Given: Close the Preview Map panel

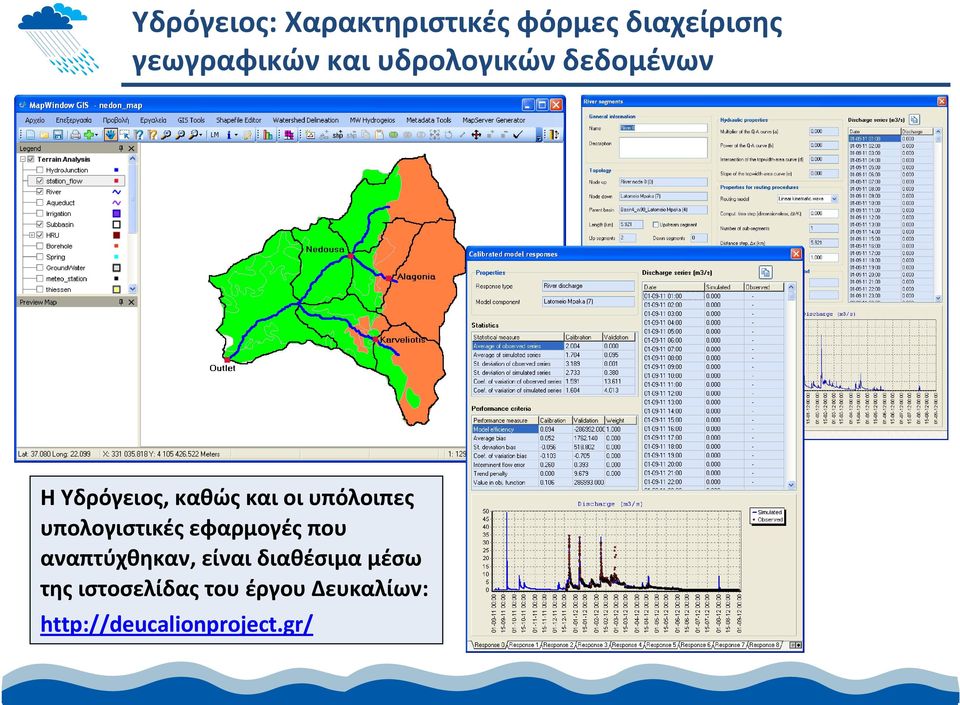Looking at the screenshot, I should pos(131,302).
